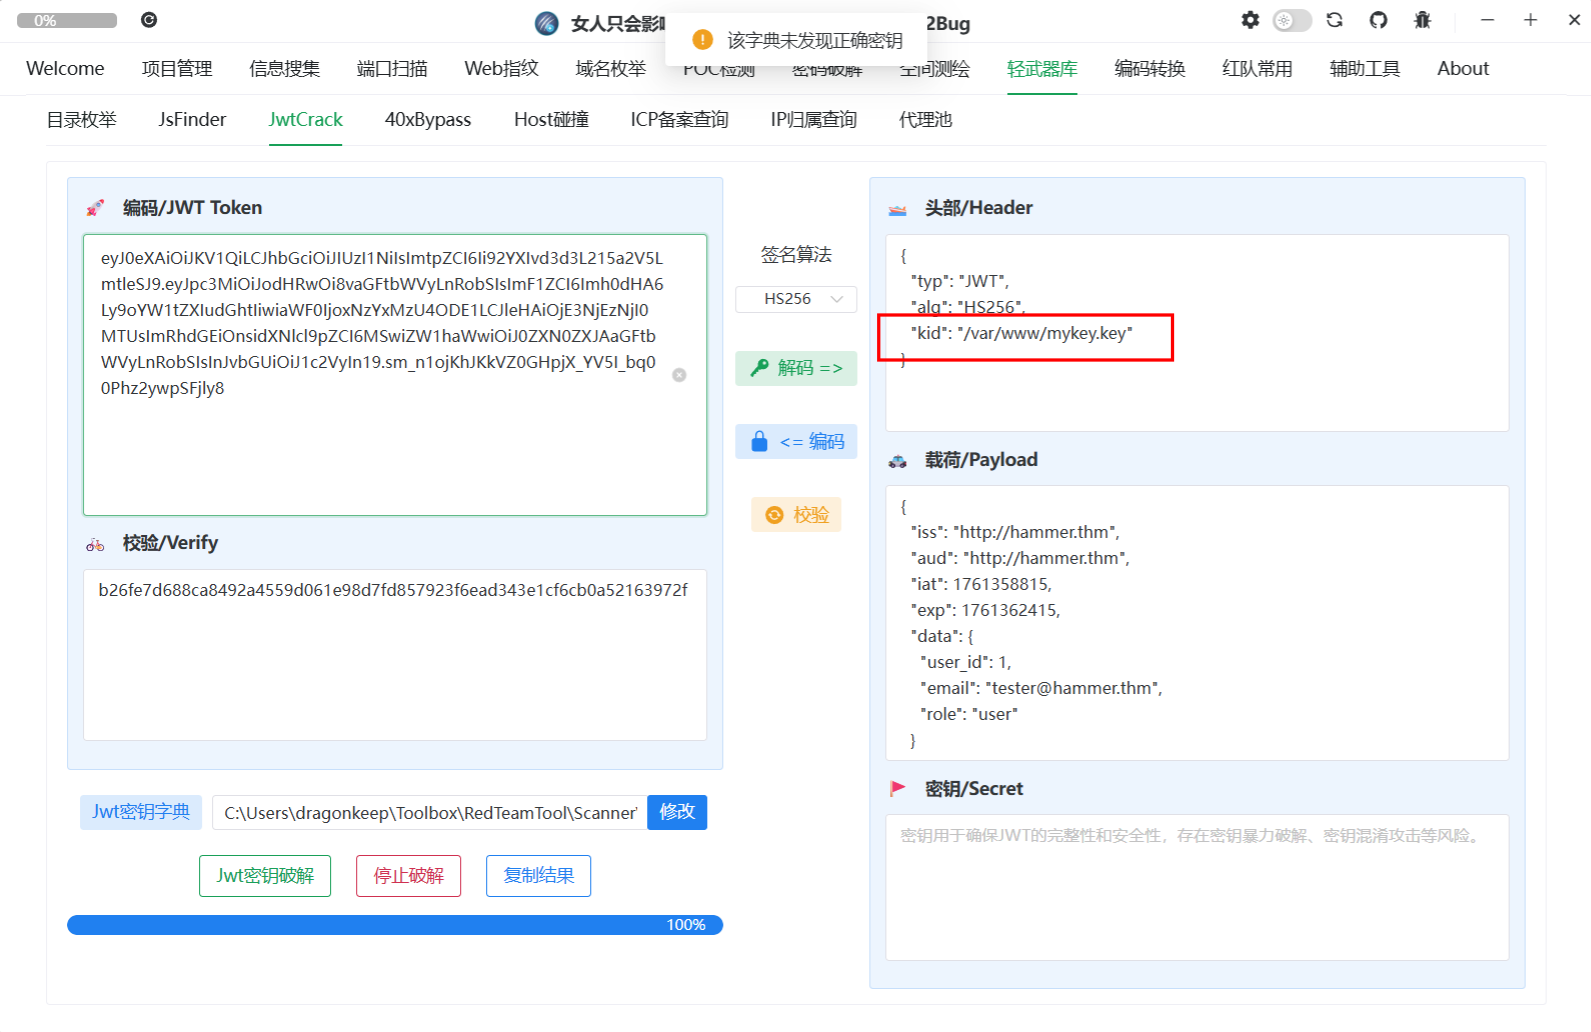The width and height of the screenshot is (1591, 1032).
Task: Click the 100% cracking progress bar
Action: pos(394,925)
